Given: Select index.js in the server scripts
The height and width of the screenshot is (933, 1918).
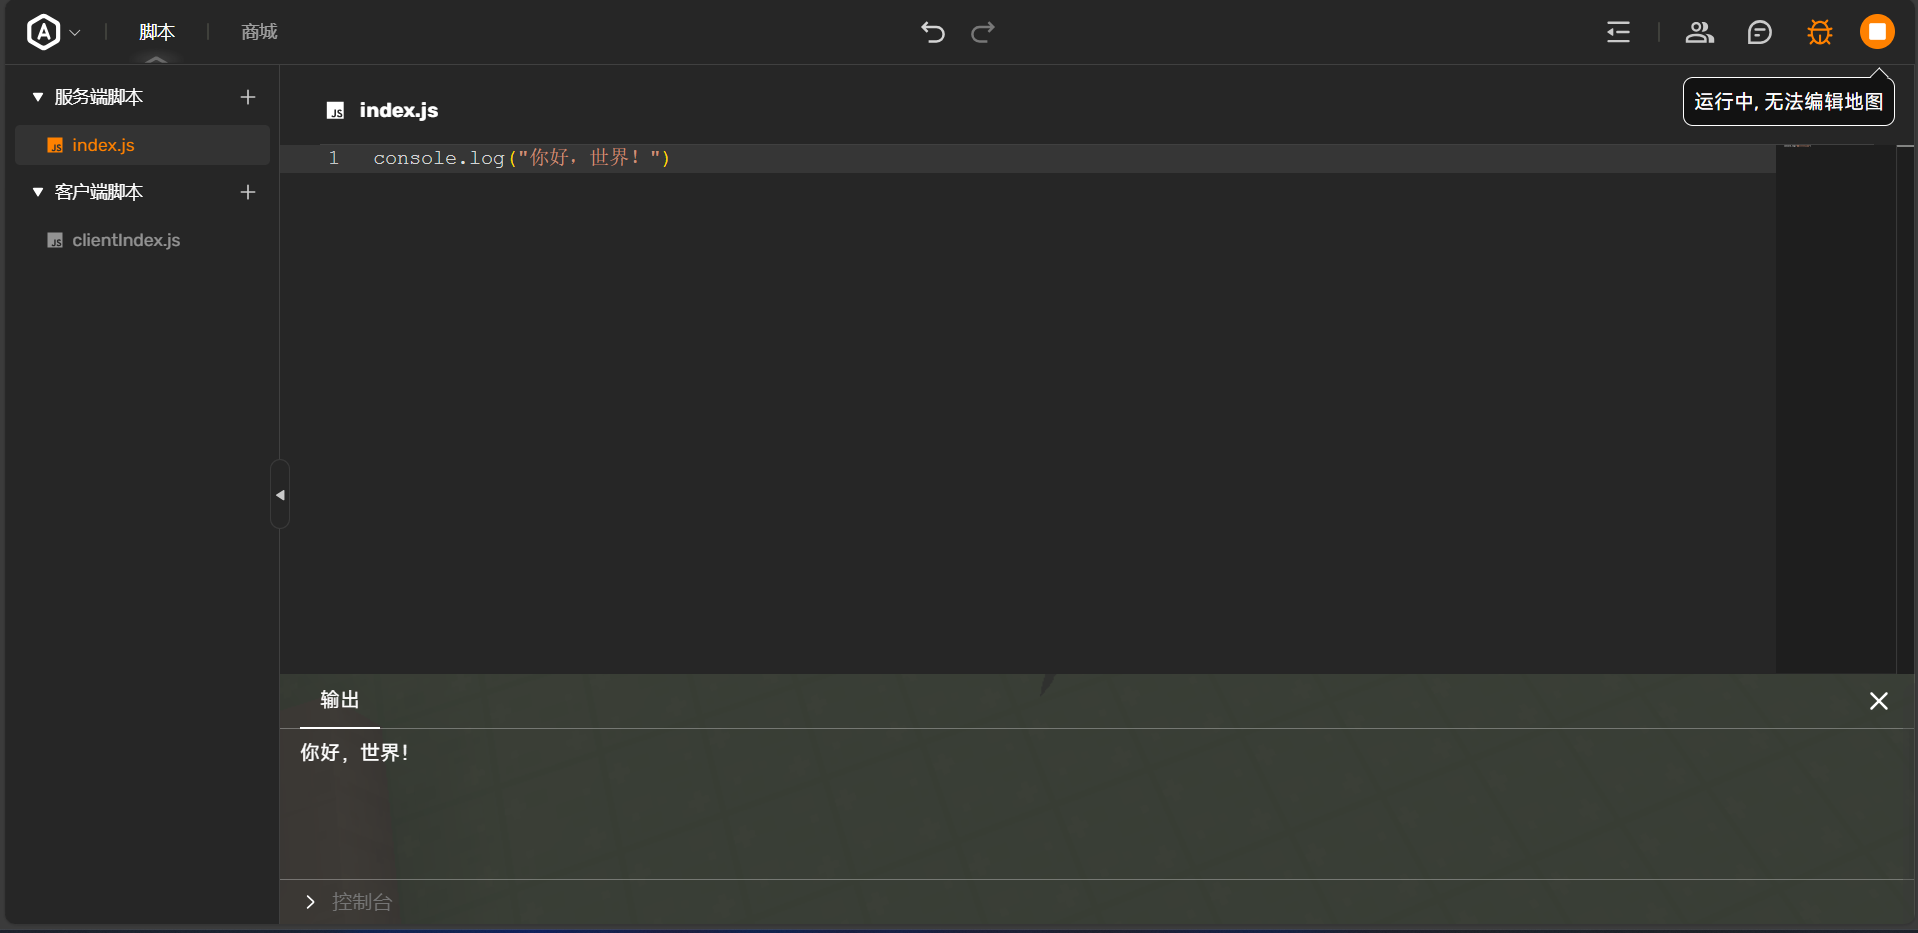Looking at the screenshot, I should click(x=103, y=145).
